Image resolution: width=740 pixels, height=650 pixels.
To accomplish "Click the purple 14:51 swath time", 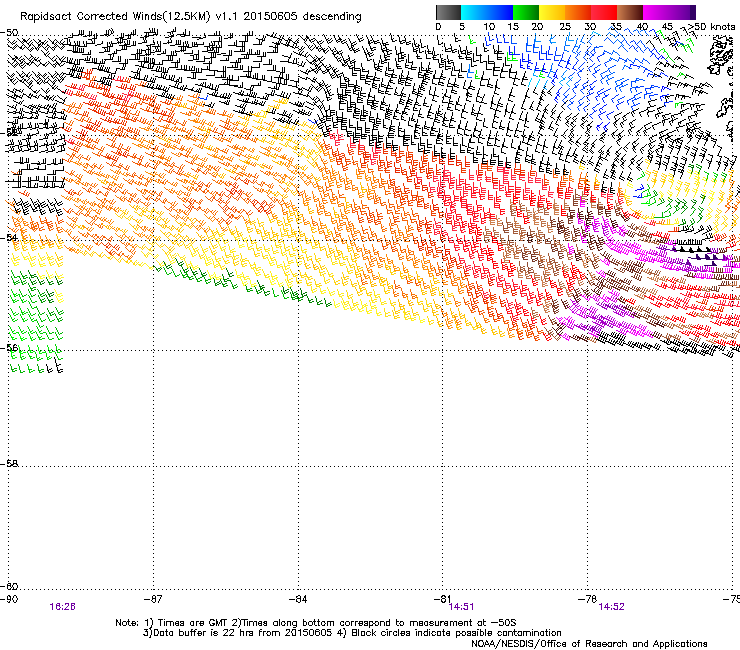I will [x=461, y=607].
